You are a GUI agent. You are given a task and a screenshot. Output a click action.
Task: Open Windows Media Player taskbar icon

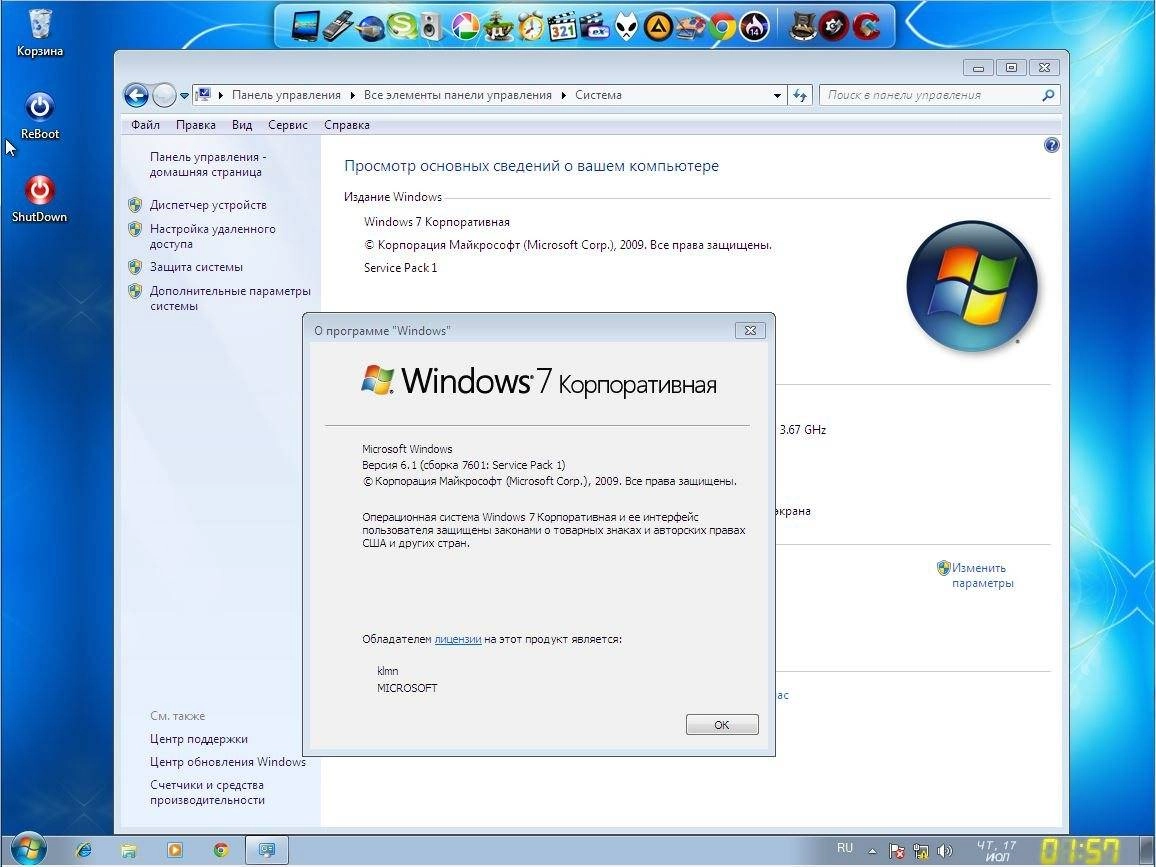coord(175,850)
